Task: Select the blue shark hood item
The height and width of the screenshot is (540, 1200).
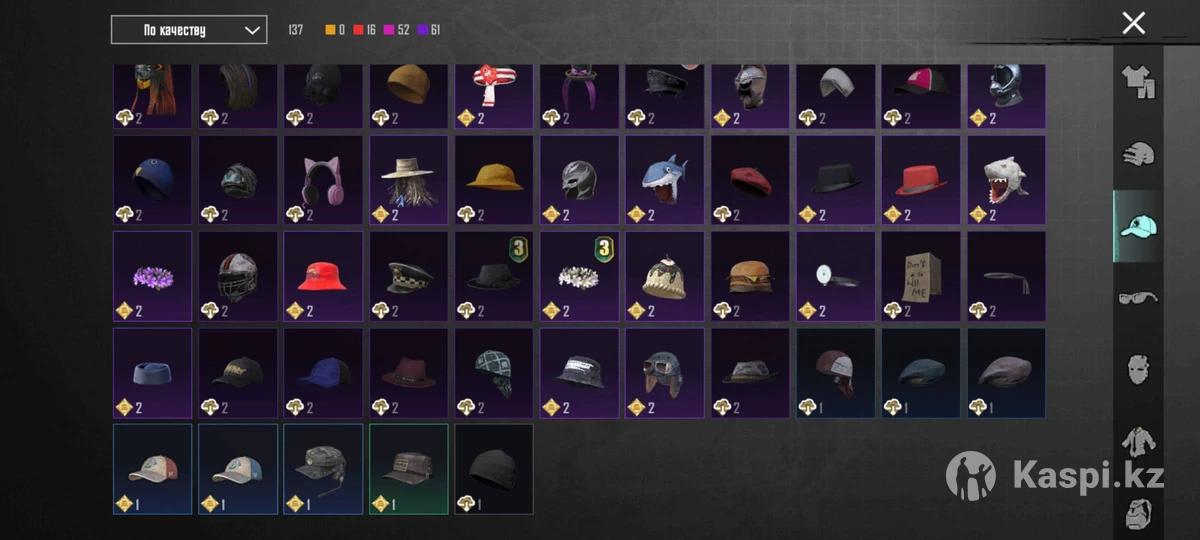Action: 665,180
